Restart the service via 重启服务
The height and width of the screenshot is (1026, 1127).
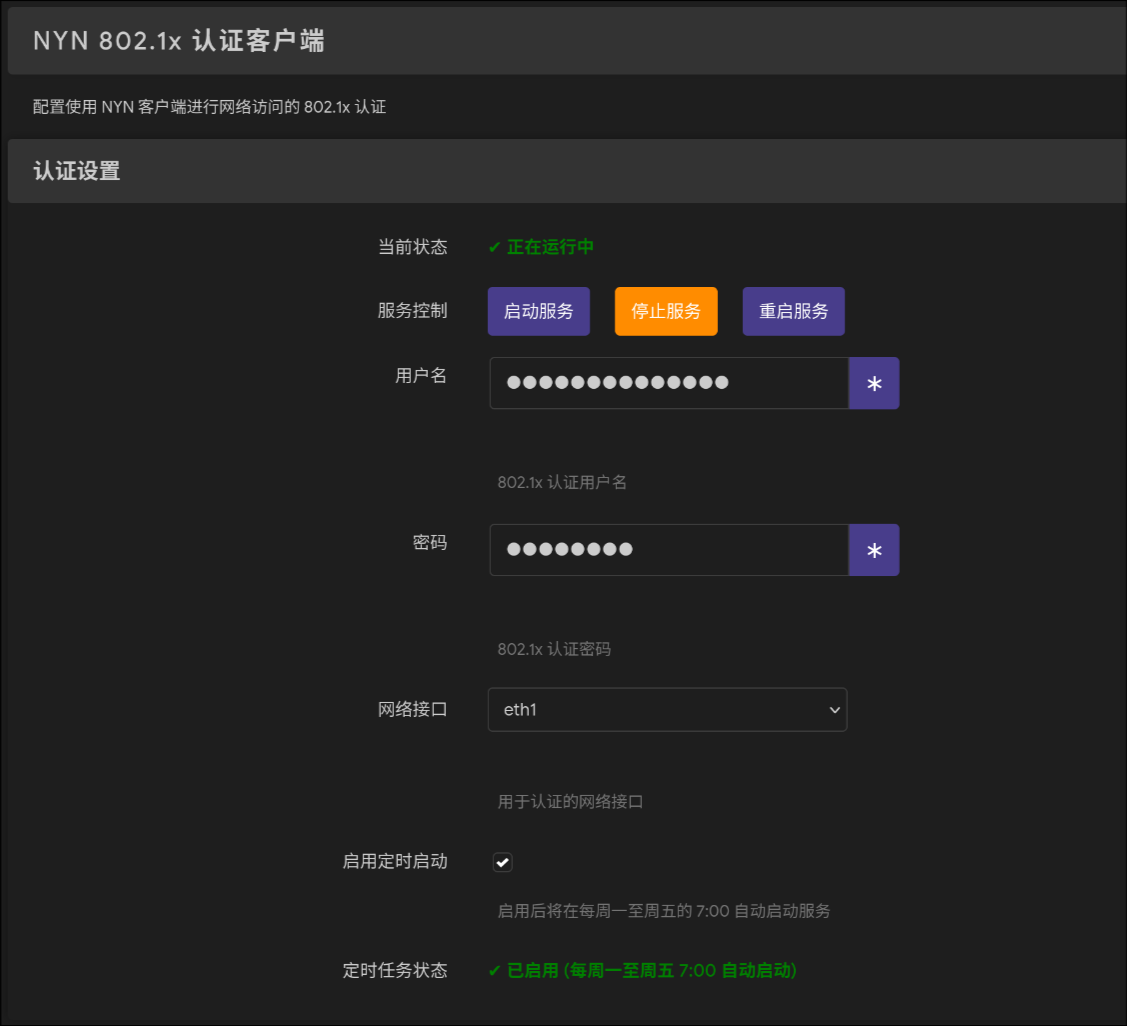(793, 311)
